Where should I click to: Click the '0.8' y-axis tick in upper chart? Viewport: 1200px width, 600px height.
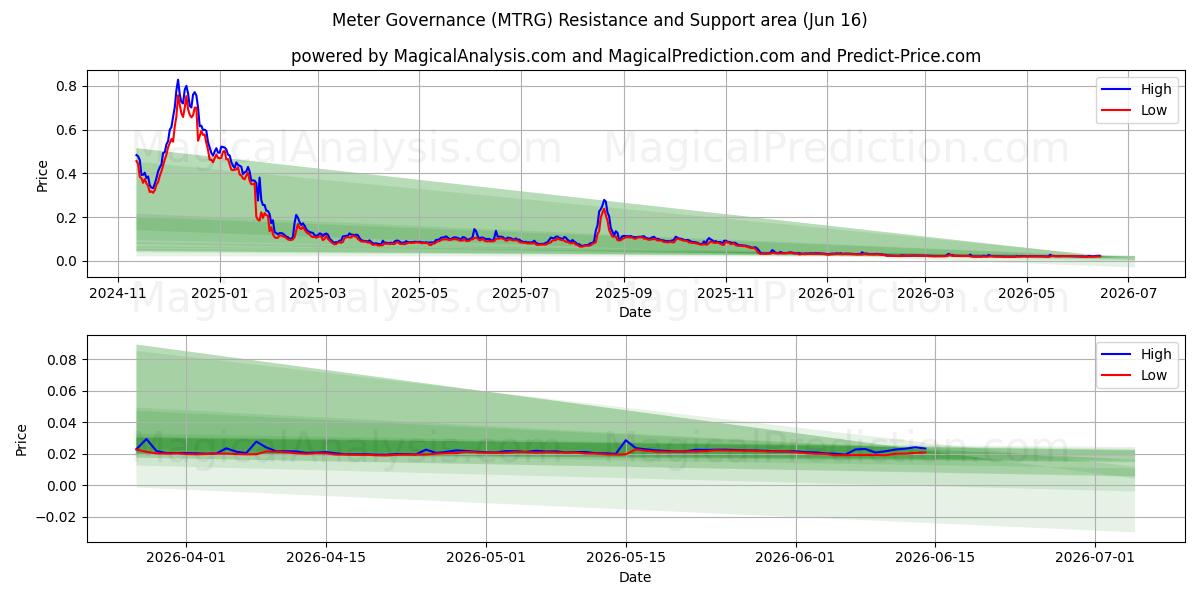(x=67, y=86)
